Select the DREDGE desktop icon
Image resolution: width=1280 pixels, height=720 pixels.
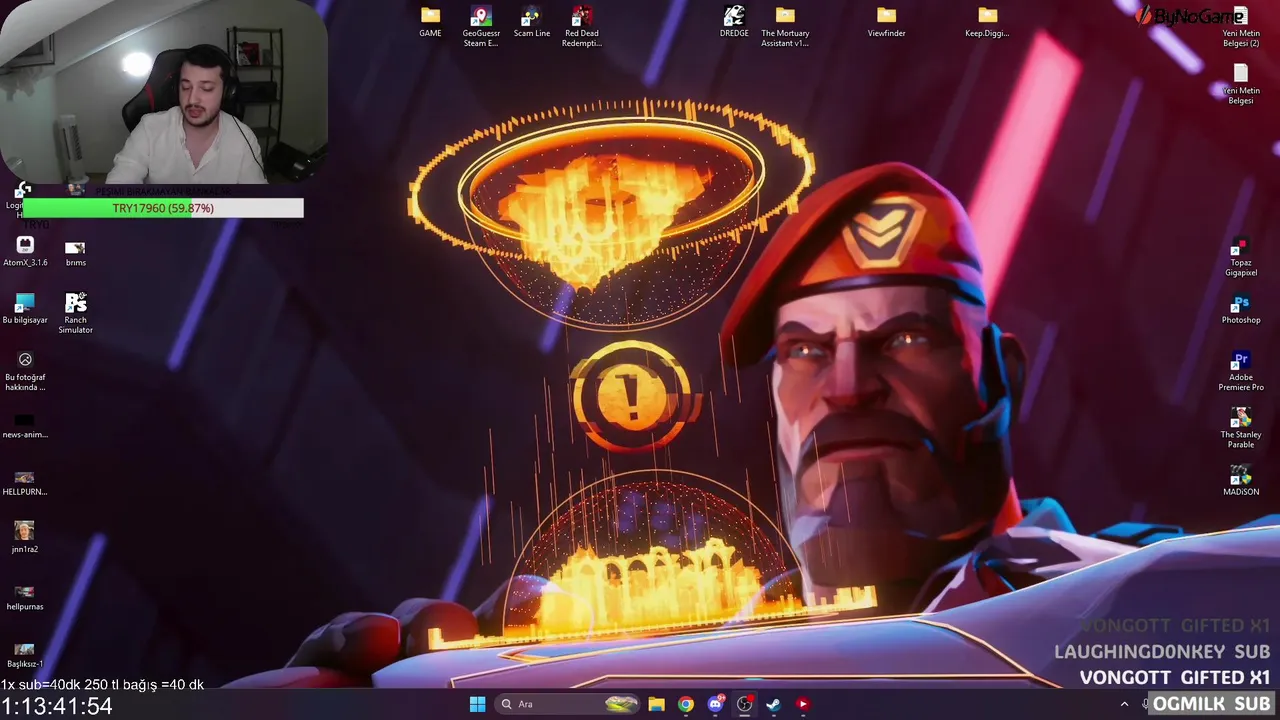[734, 22]
